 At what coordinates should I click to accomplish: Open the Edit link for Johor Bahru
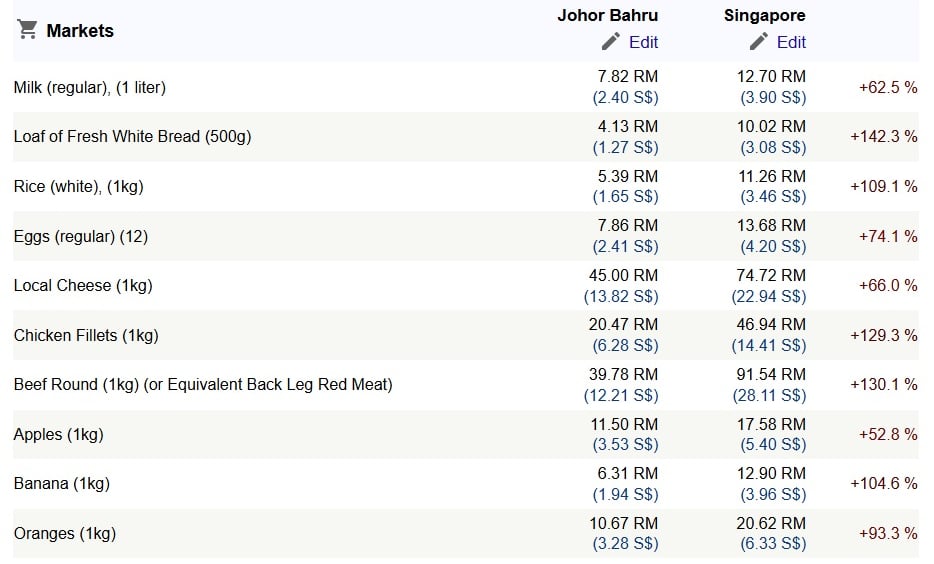[643, 42]
